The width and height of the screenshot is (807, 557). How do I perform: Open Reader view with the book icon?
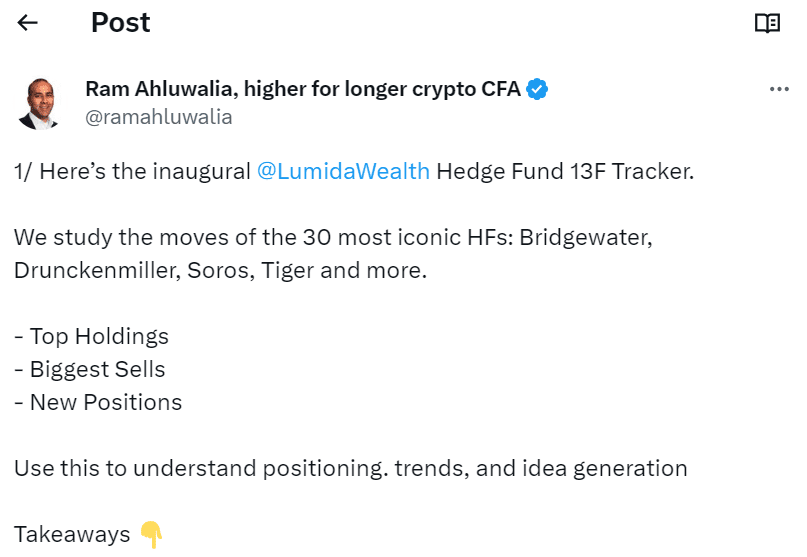tap(766, 23)
